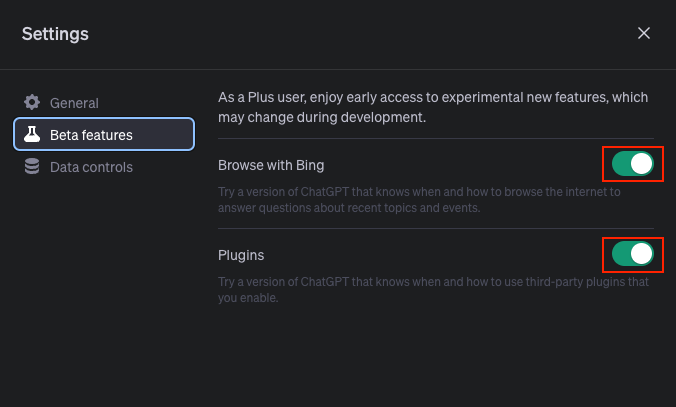This screenshot has width=676, height=407.
Task: Click the divider line between Bing and Plugins
Action: (x=436, y=228)
